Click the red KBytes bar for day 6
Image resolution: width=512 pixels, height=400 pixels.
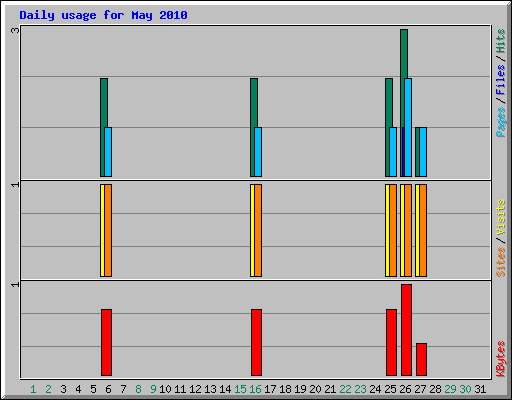point(106,342)
